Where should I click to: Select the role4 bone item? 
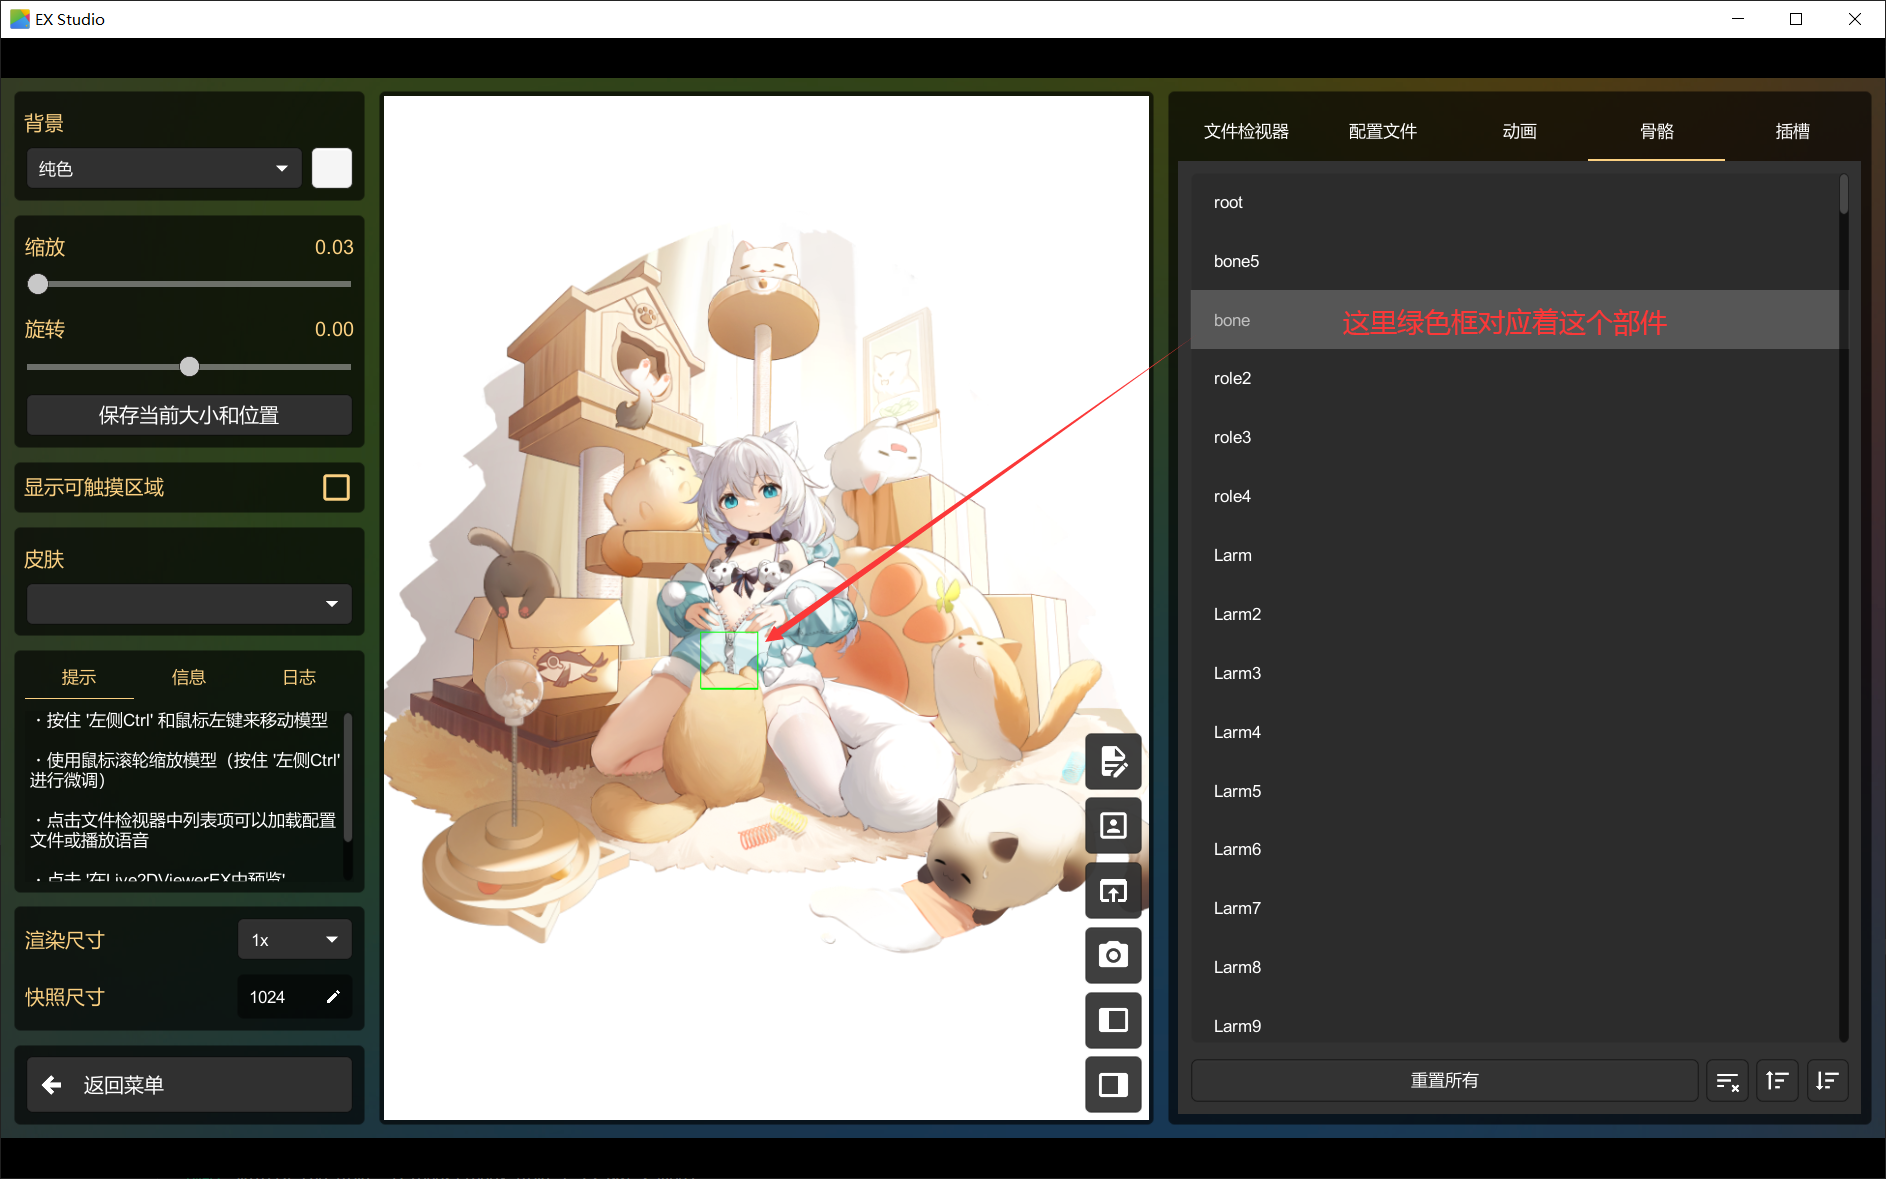tap(1515, 496)
